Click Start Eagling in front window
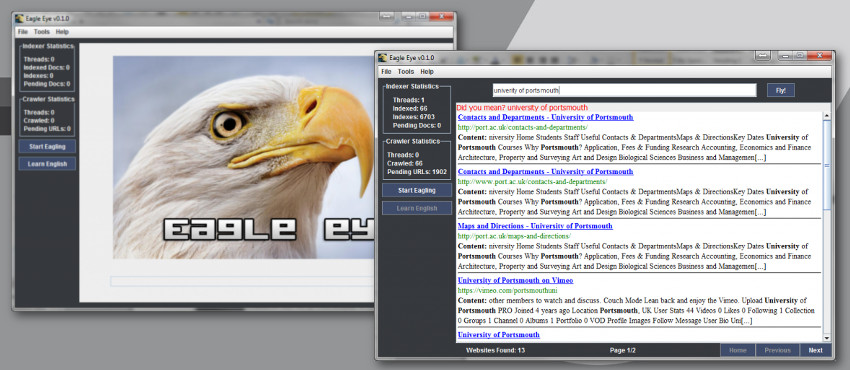The height and width of the screenshot is (370, 850). [x=416, y=190]
